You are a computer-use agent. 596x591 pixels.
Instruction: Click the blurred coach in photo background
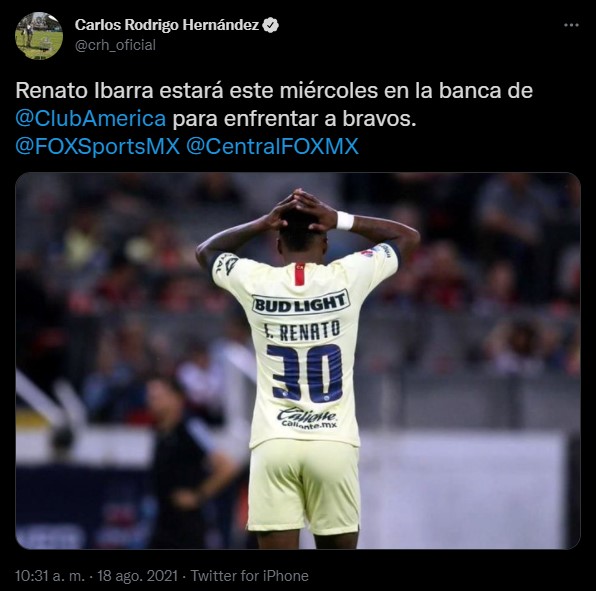(x=181, y=460)
